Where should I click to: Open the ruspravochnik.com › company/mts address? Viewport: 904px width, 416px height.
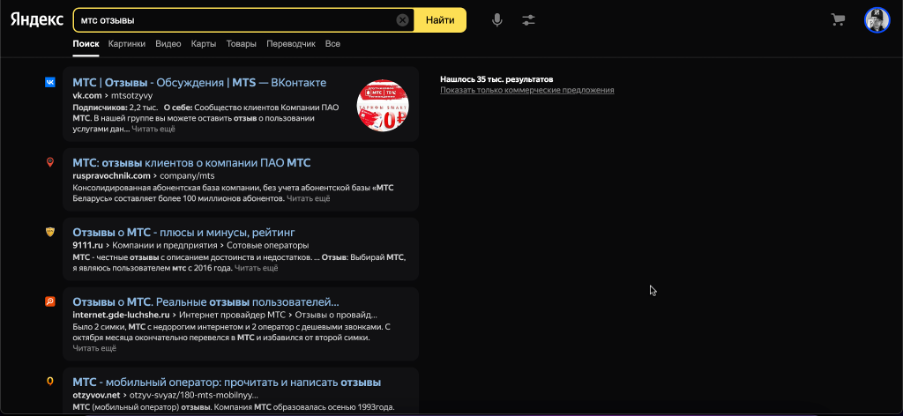[x=144, y=176]
